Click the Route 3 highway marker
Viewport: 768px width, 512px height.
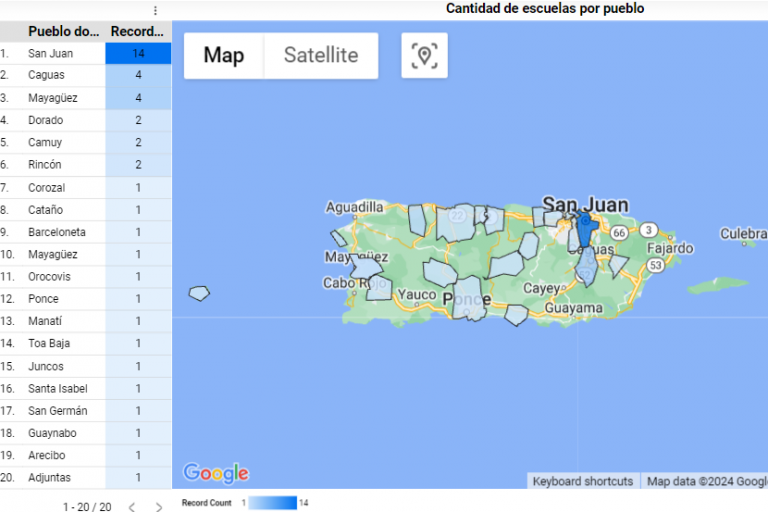[x=649, y=230]
